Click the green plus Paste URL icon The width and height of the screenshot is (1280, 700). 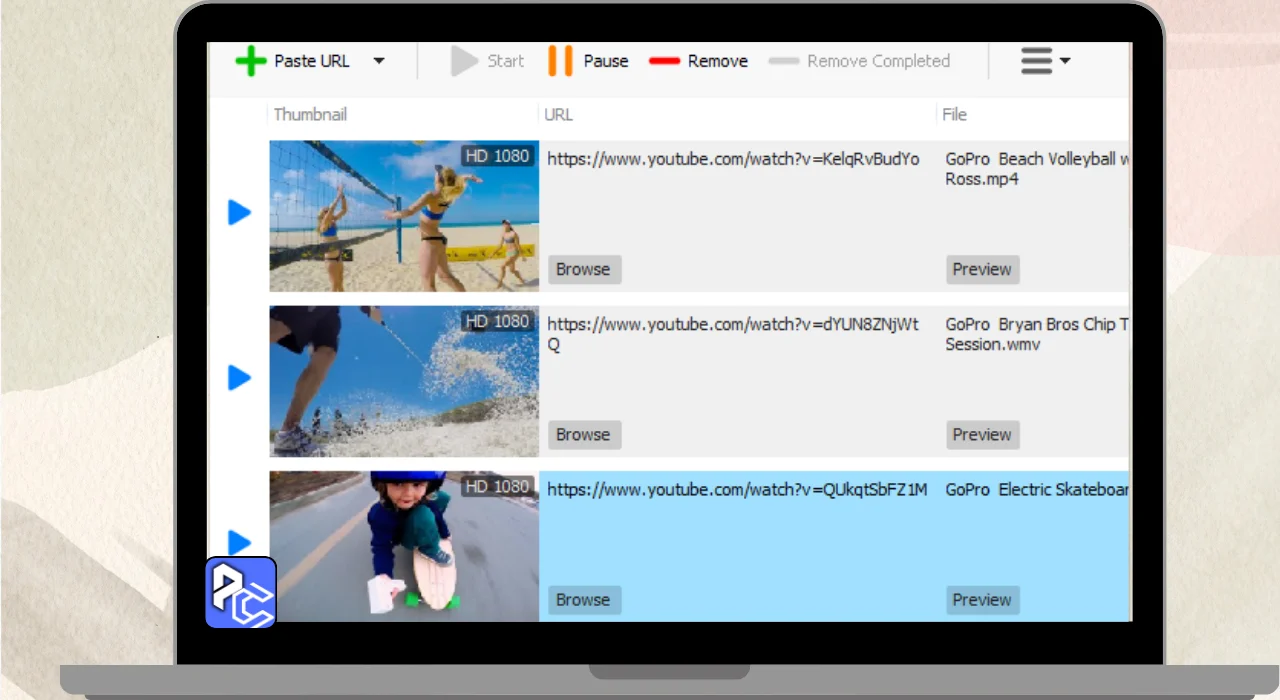pos(251,61)
